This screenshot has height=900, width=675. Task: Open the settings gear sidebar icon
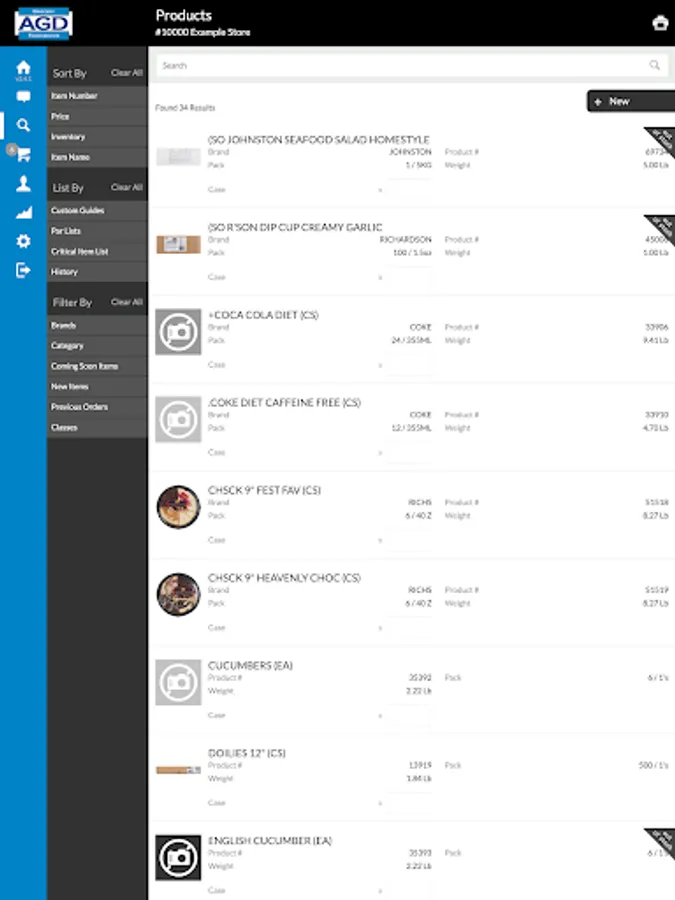[23, 241]
